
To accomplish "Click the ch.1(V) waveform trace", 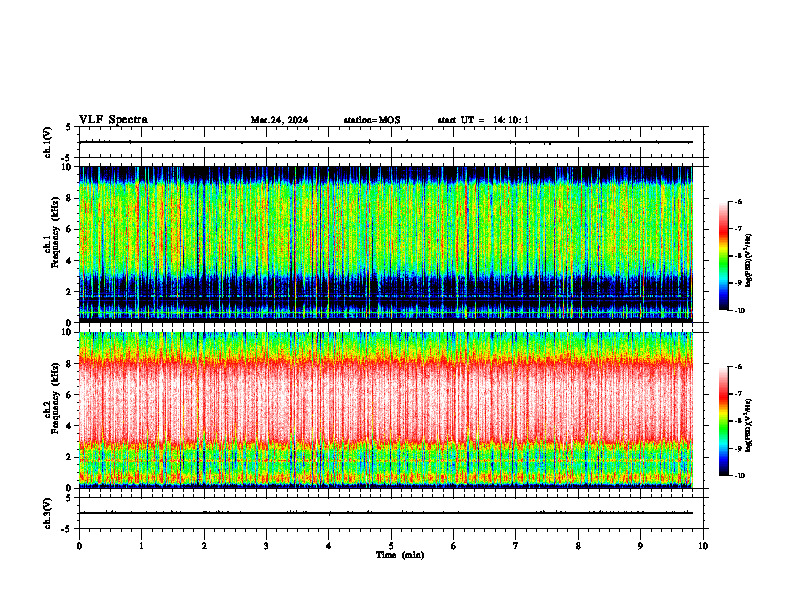I will pos(386,142).
